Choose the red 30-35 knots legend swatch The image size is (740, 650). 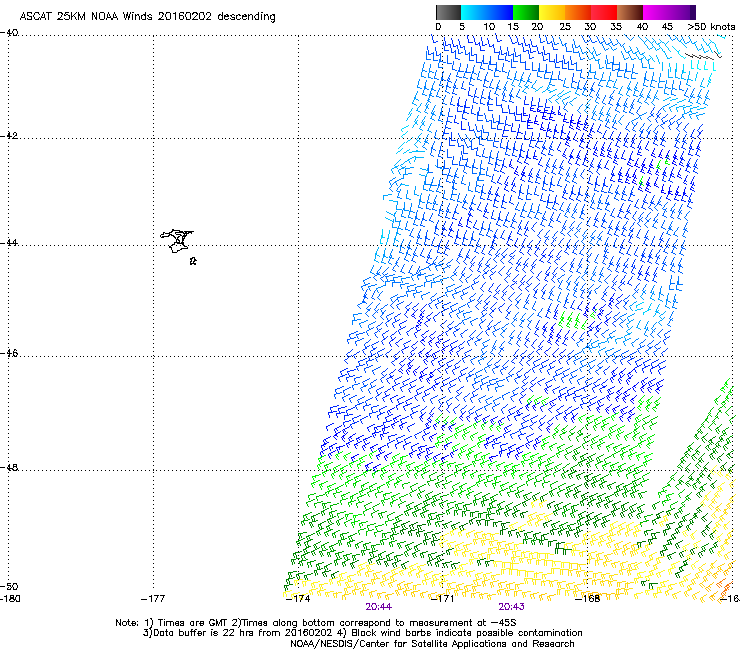[604, 12]
